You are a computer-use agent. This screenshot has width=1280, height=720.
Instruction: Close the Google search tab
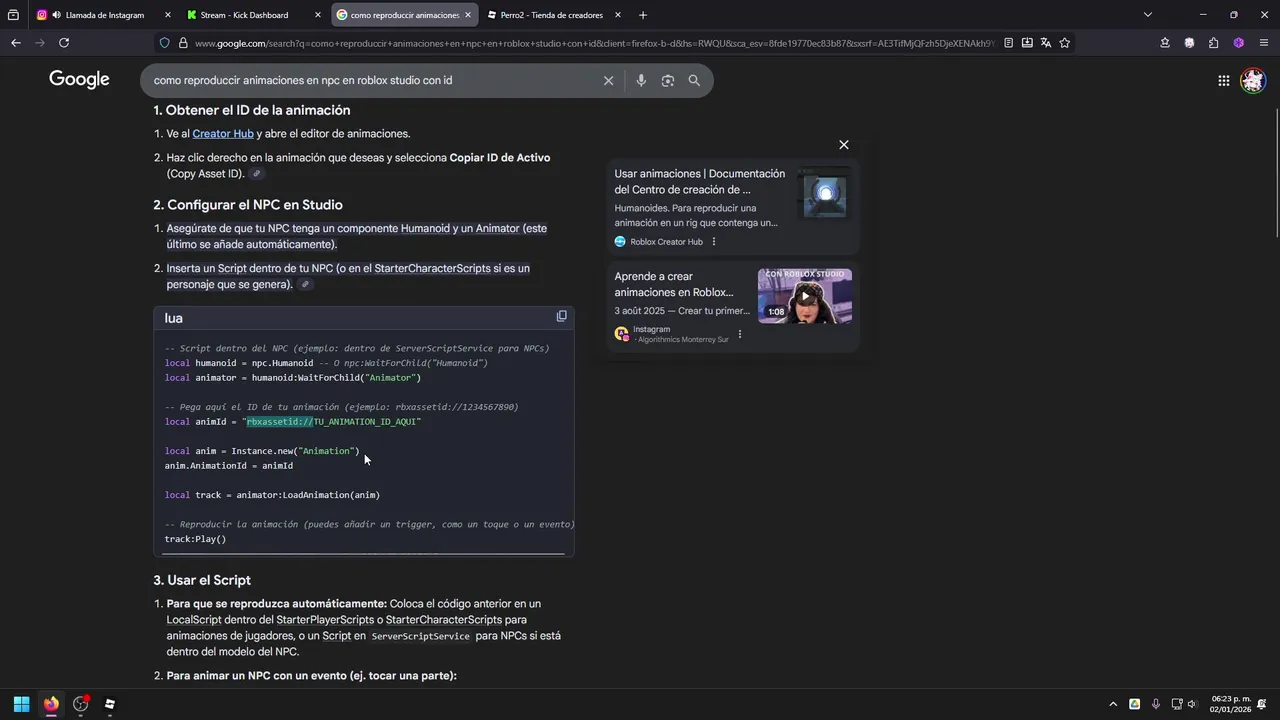pyautogui.click(x=467, y=15)
